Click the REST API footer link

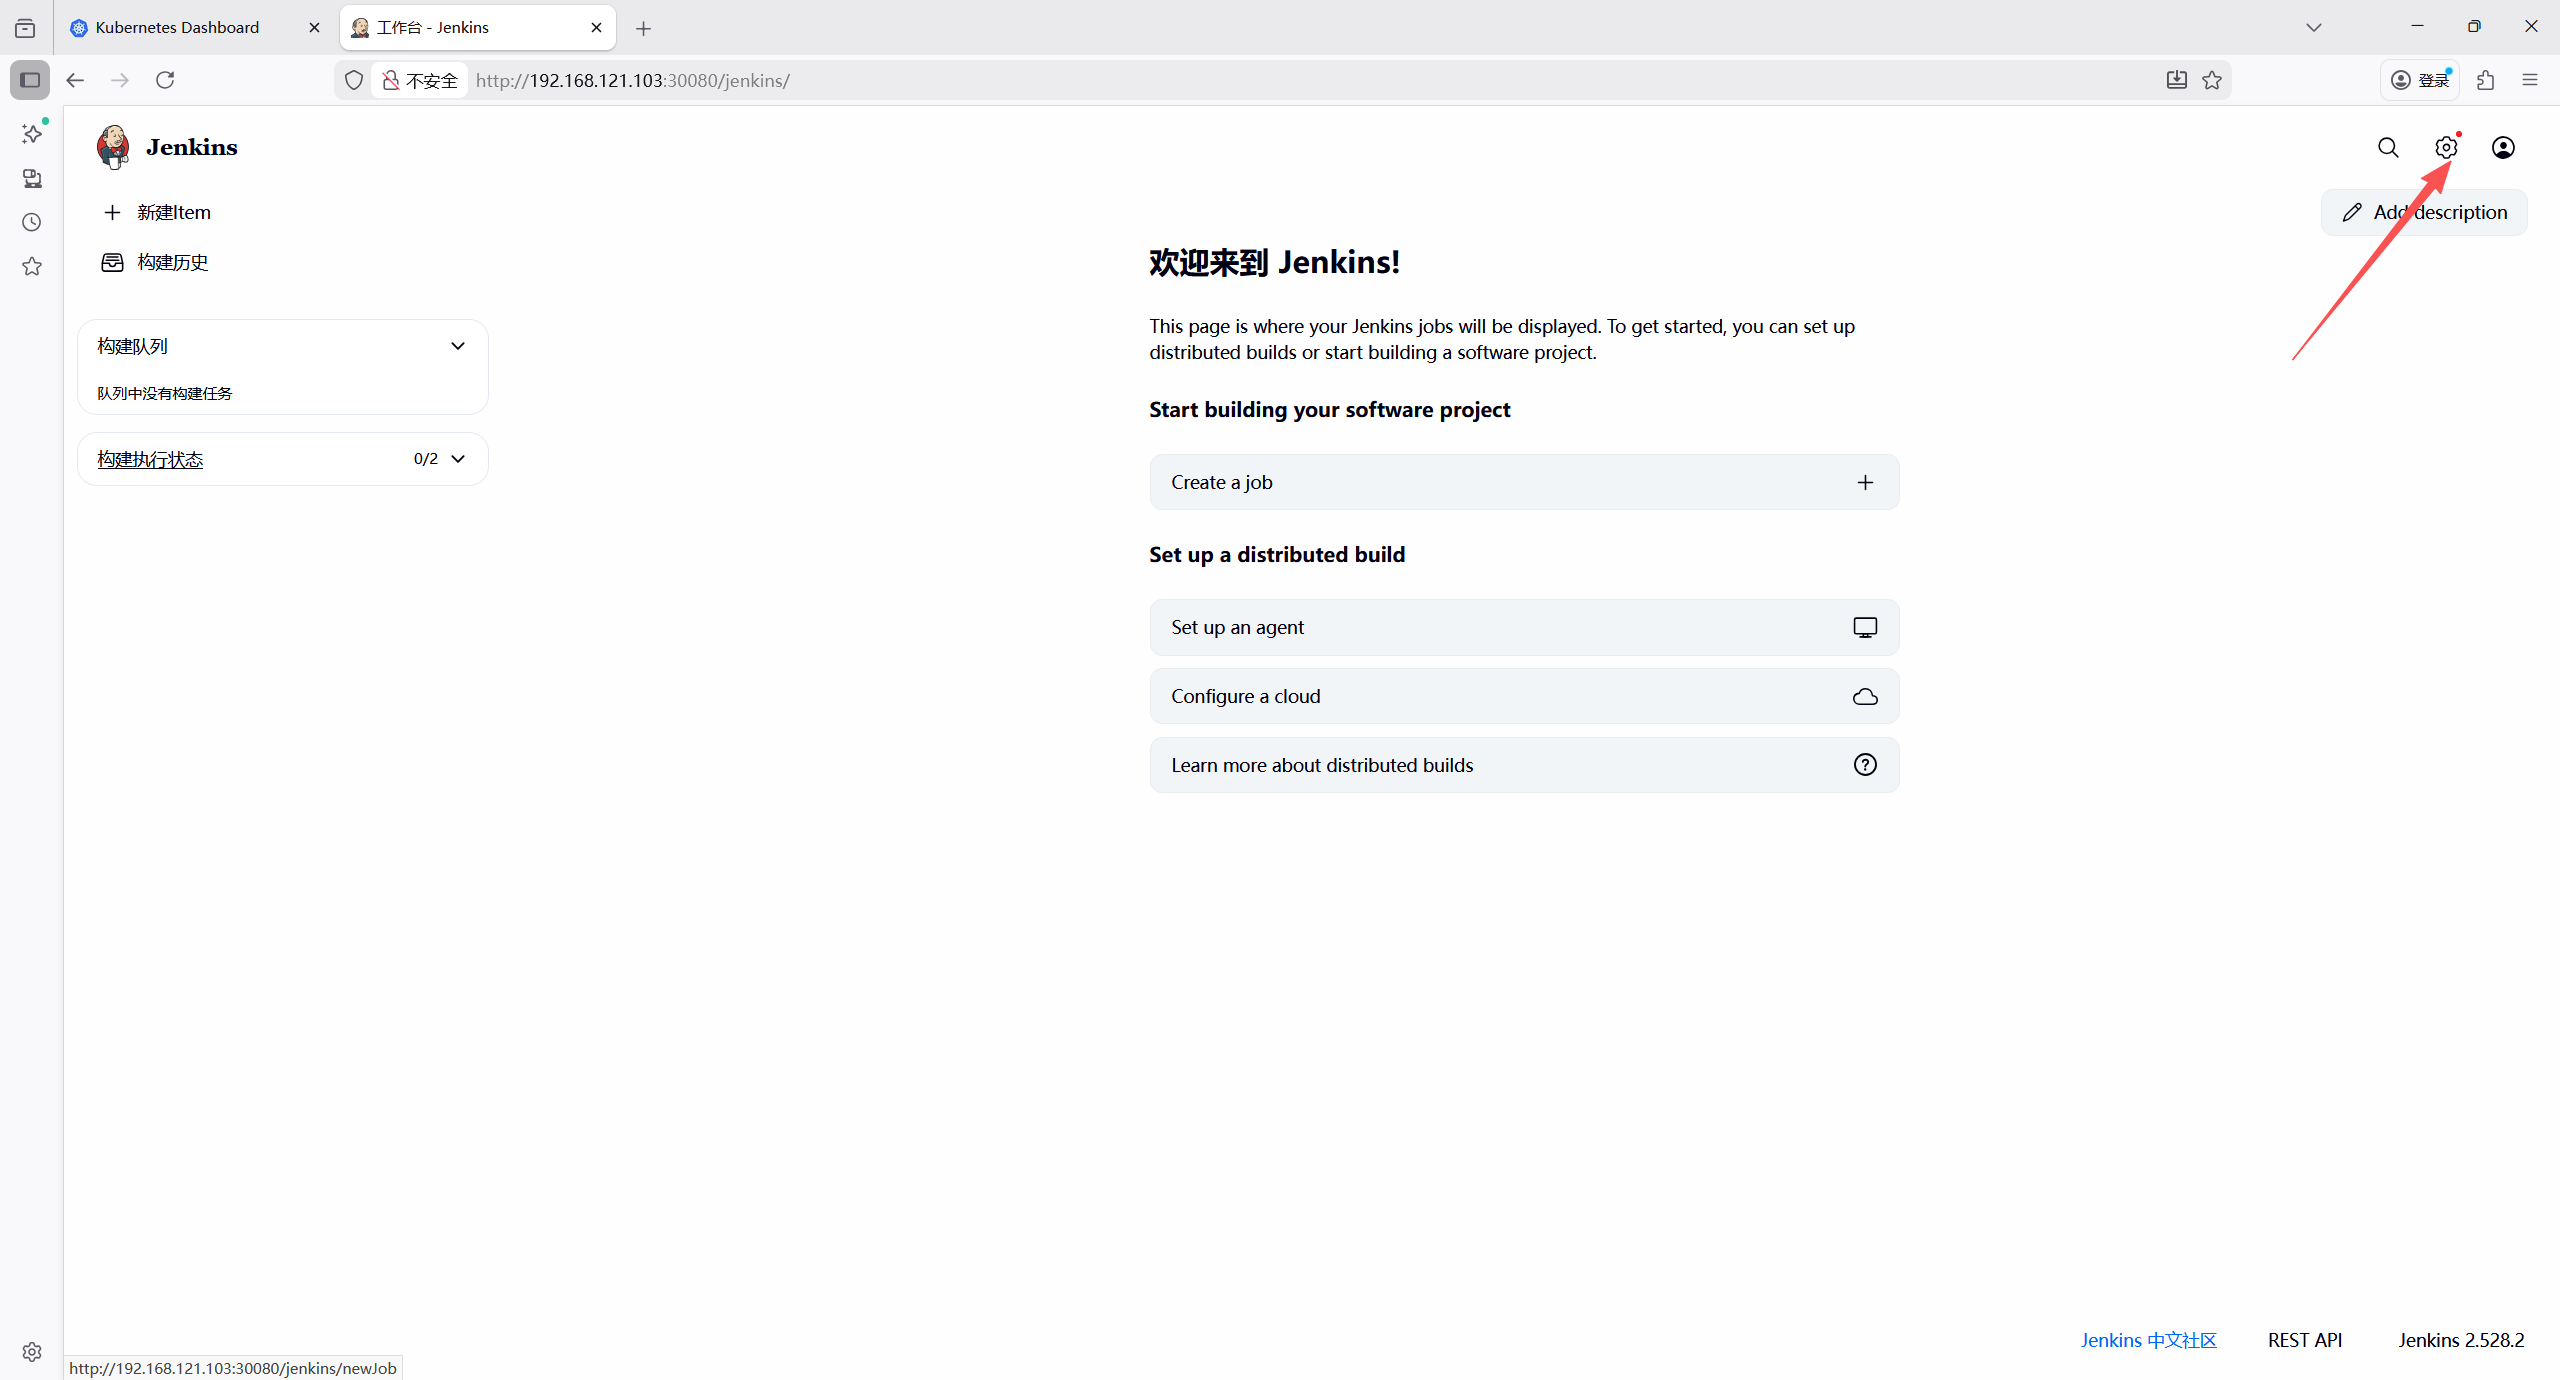tap(2304, 1340)
